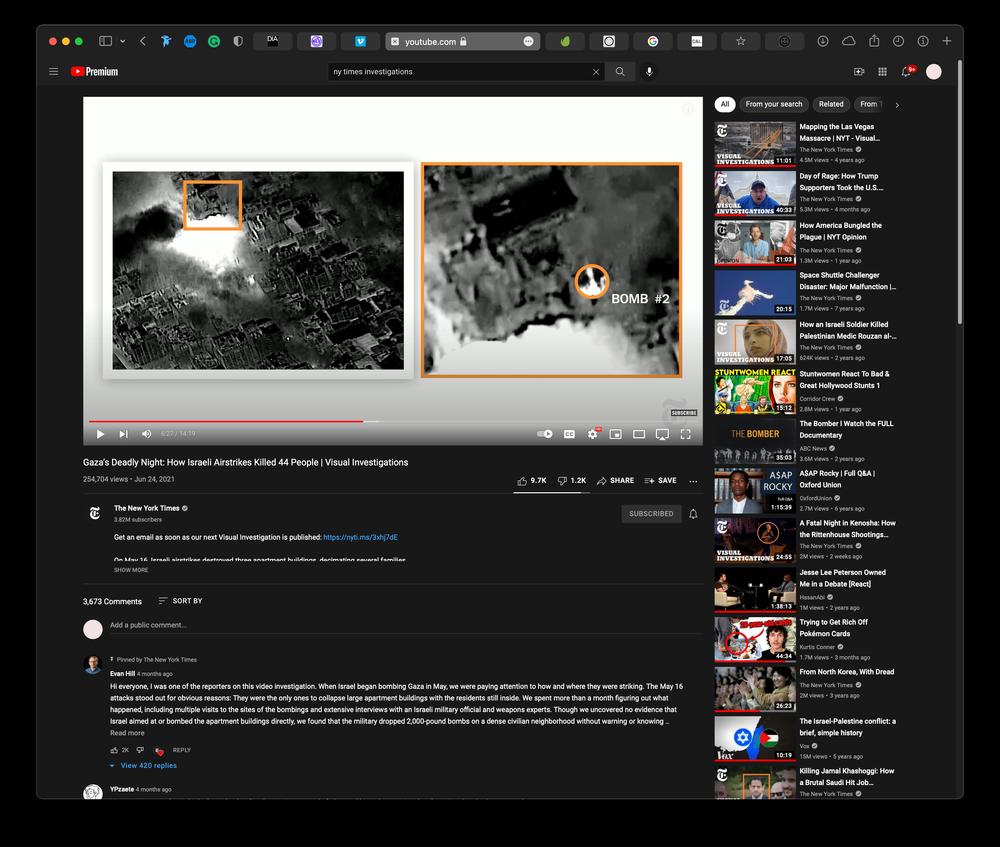1000x847 pixels.
Task: Open the Safari share menu
Action: pos(874,41)
